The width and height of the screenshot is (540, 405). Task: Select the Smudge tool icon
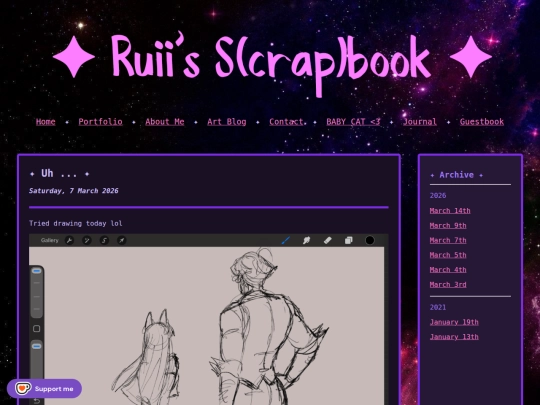coord(307,240)
